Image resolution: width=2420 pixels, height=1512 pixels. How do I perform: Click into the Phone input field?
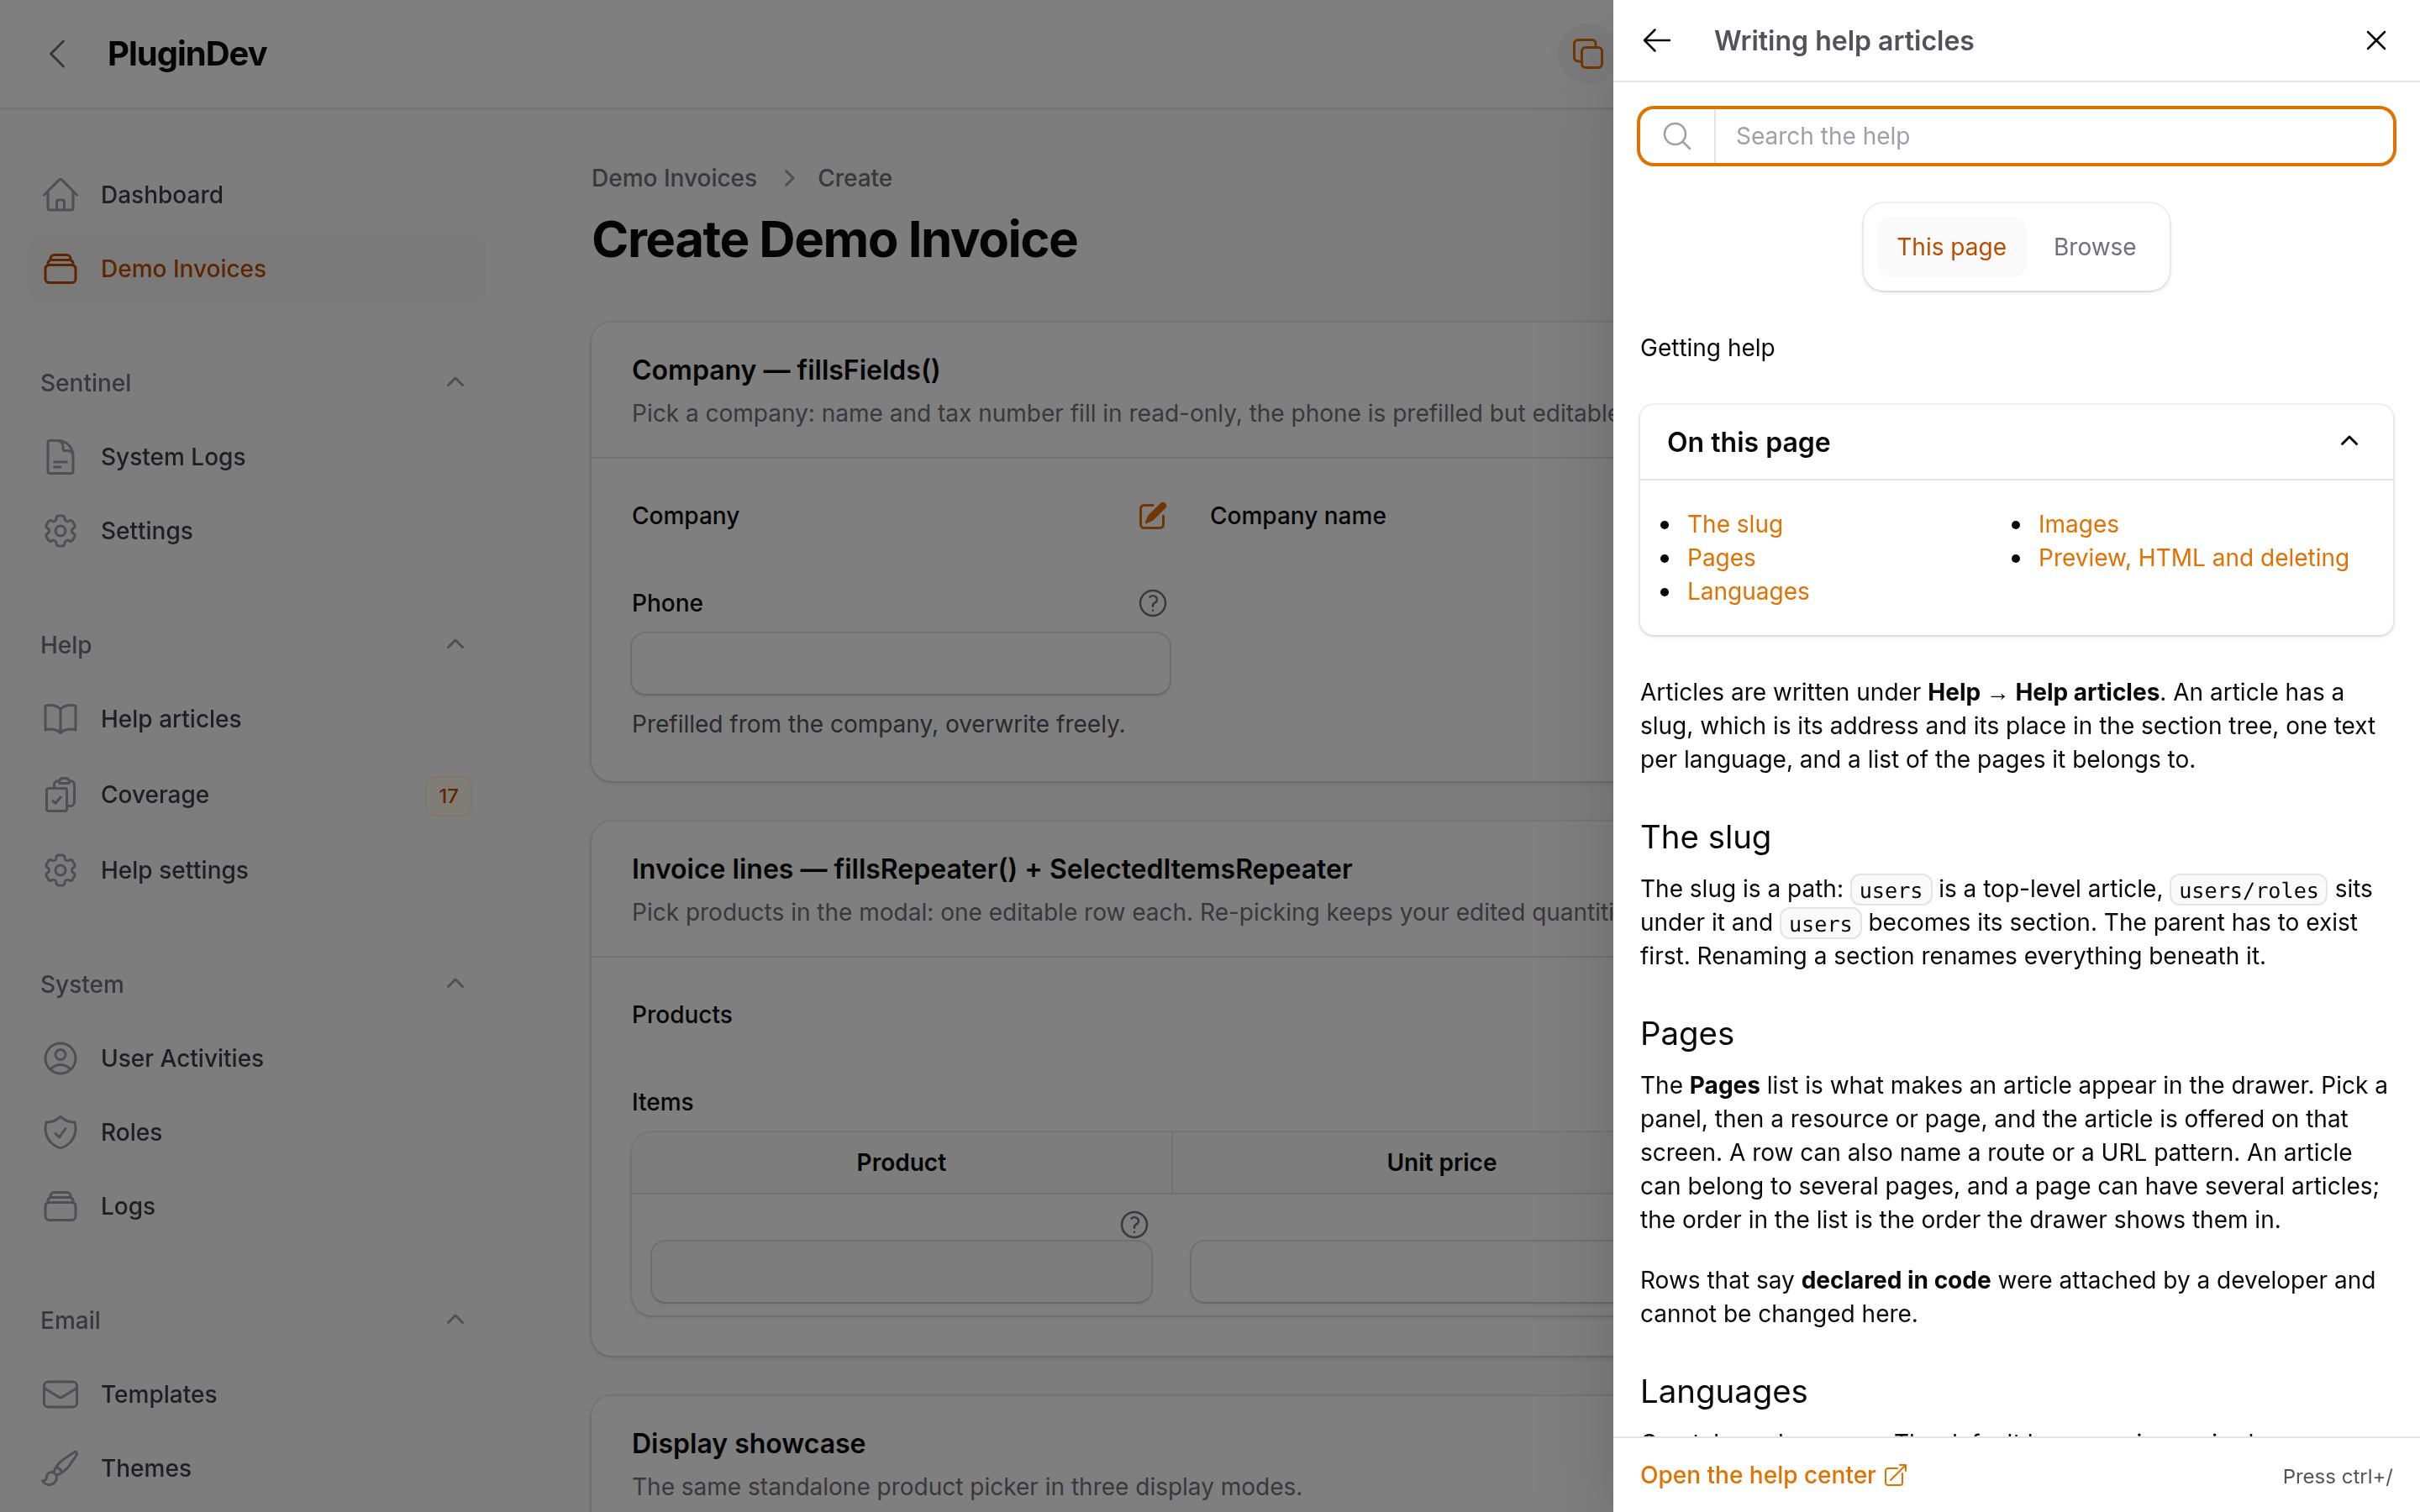[x=901, y=663]
